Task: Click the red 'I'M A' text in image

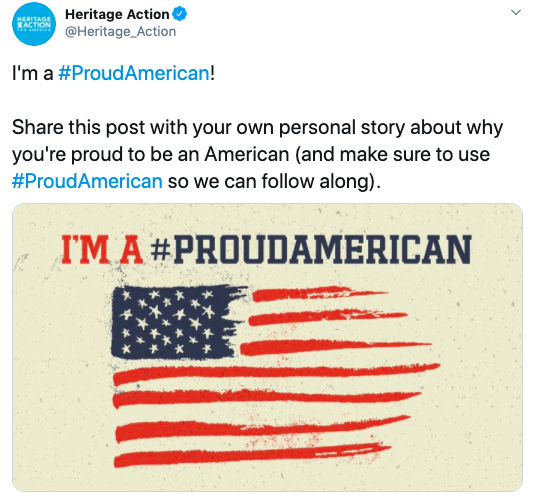Action: [x=101, y=250]
